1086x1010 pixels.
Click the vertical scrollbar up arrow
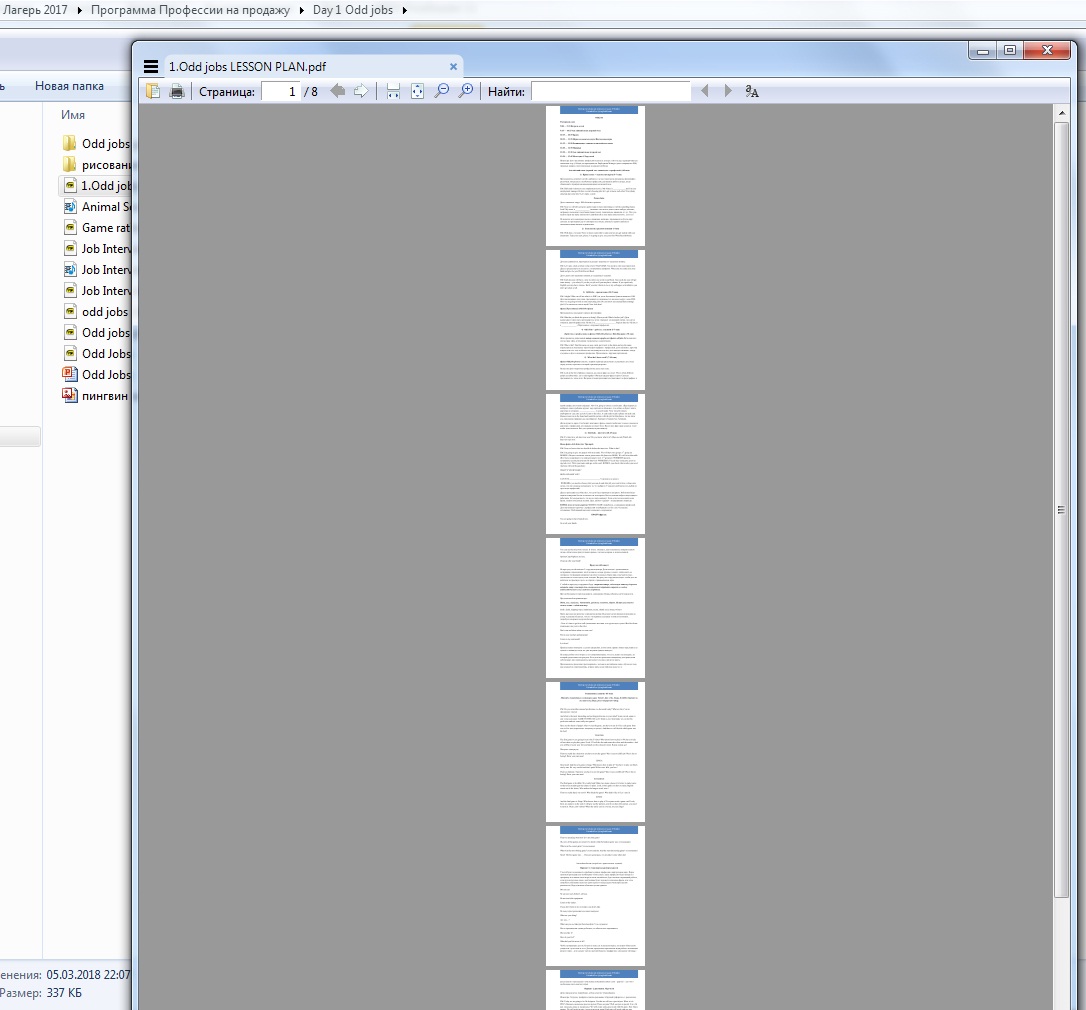(x=1061, y=112)
